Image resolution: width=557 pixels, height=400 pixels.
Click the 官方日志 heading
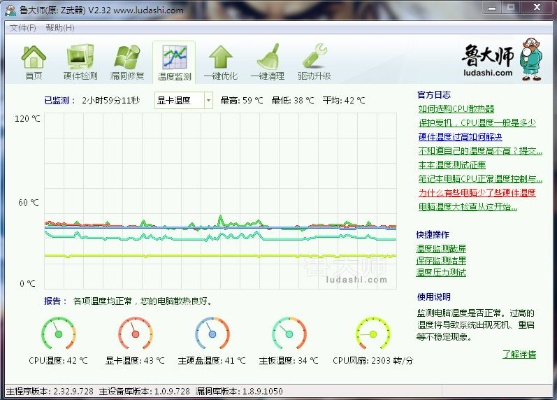(x=434, y=95)
